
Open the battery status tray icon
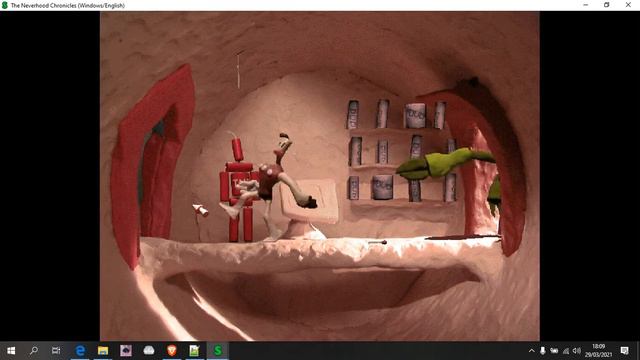pyautogui.click(x=554, y=351)
